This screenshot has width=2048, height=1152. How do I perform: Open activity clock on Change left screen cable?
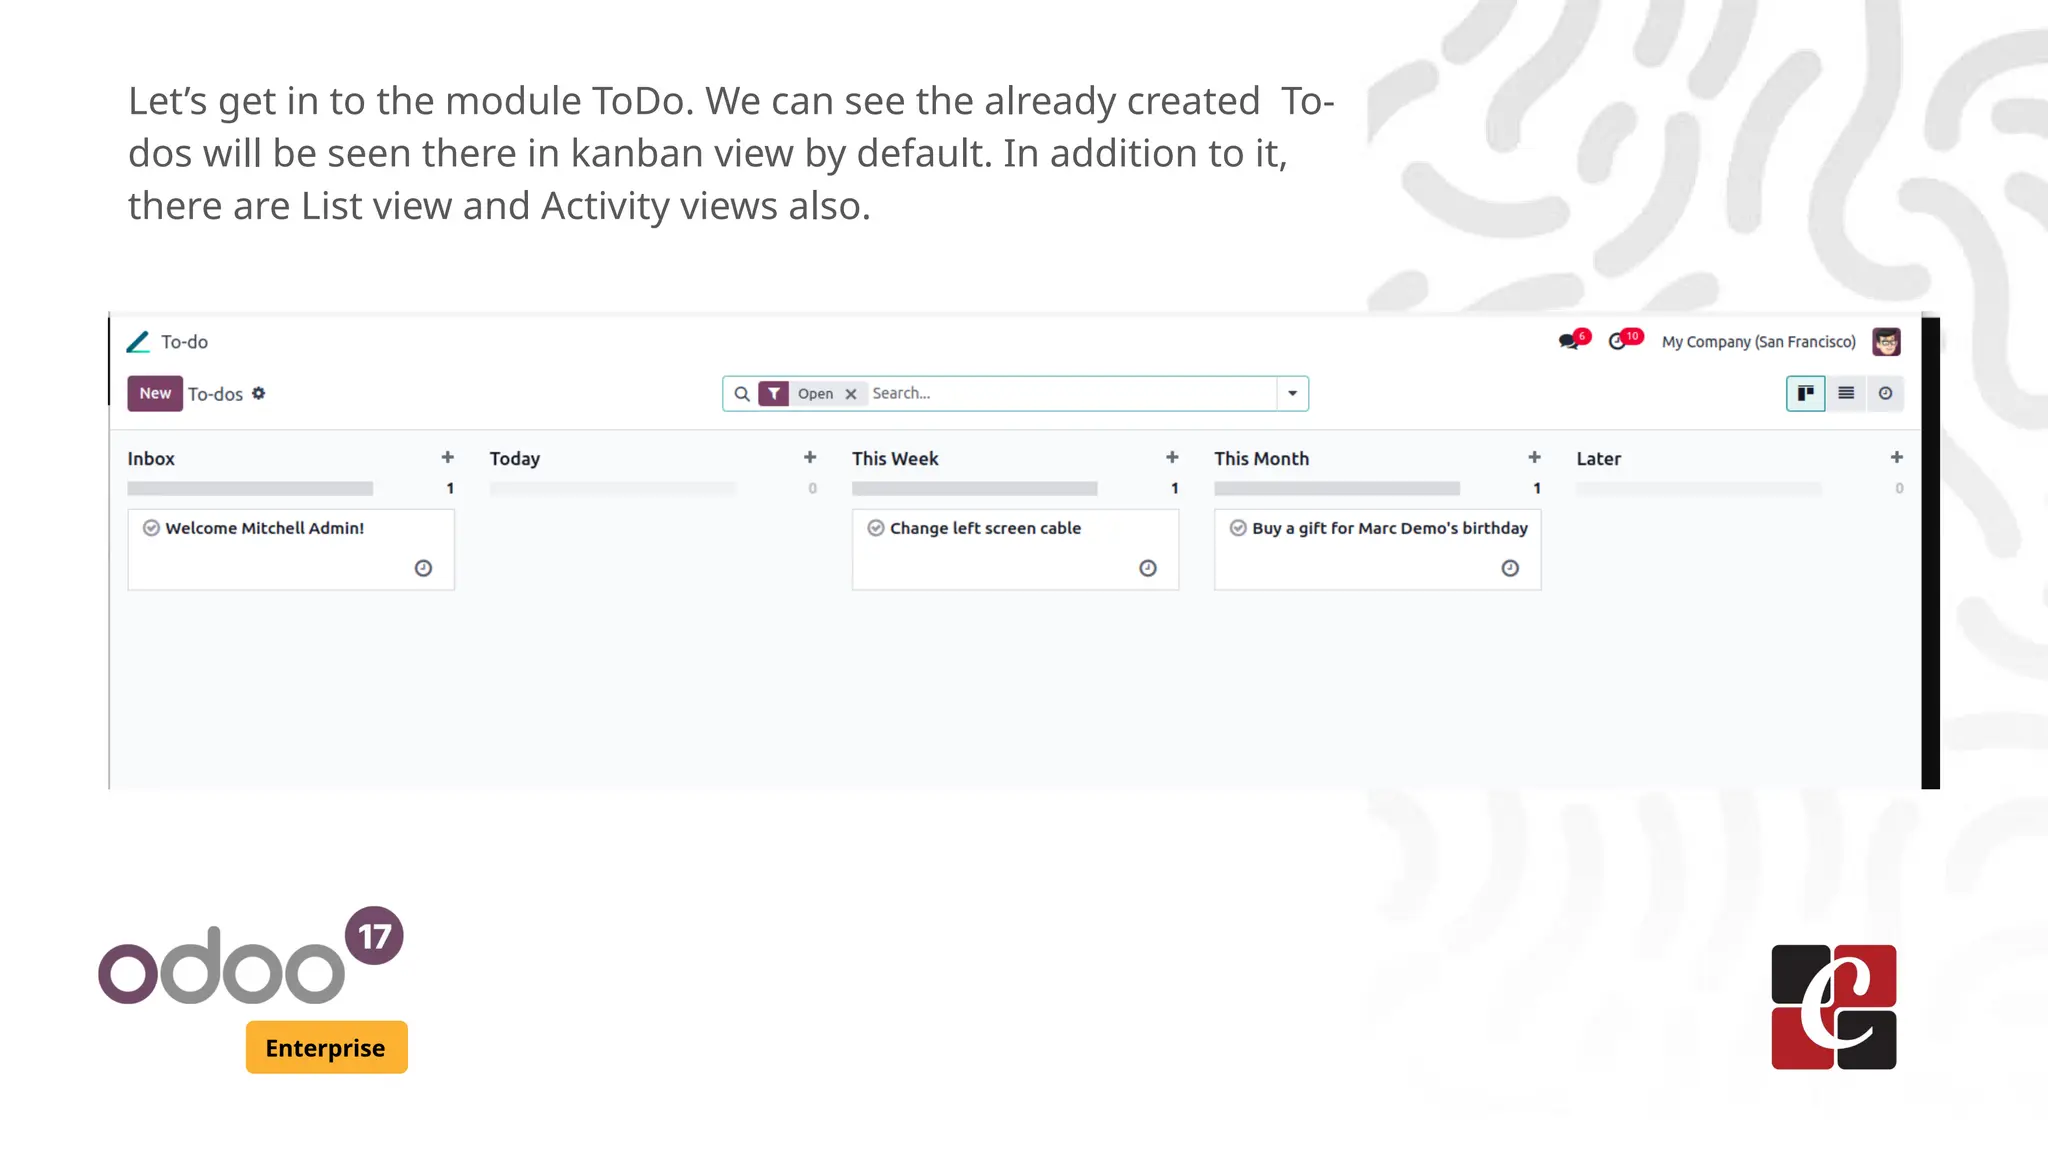click(x=1148, y=568)
